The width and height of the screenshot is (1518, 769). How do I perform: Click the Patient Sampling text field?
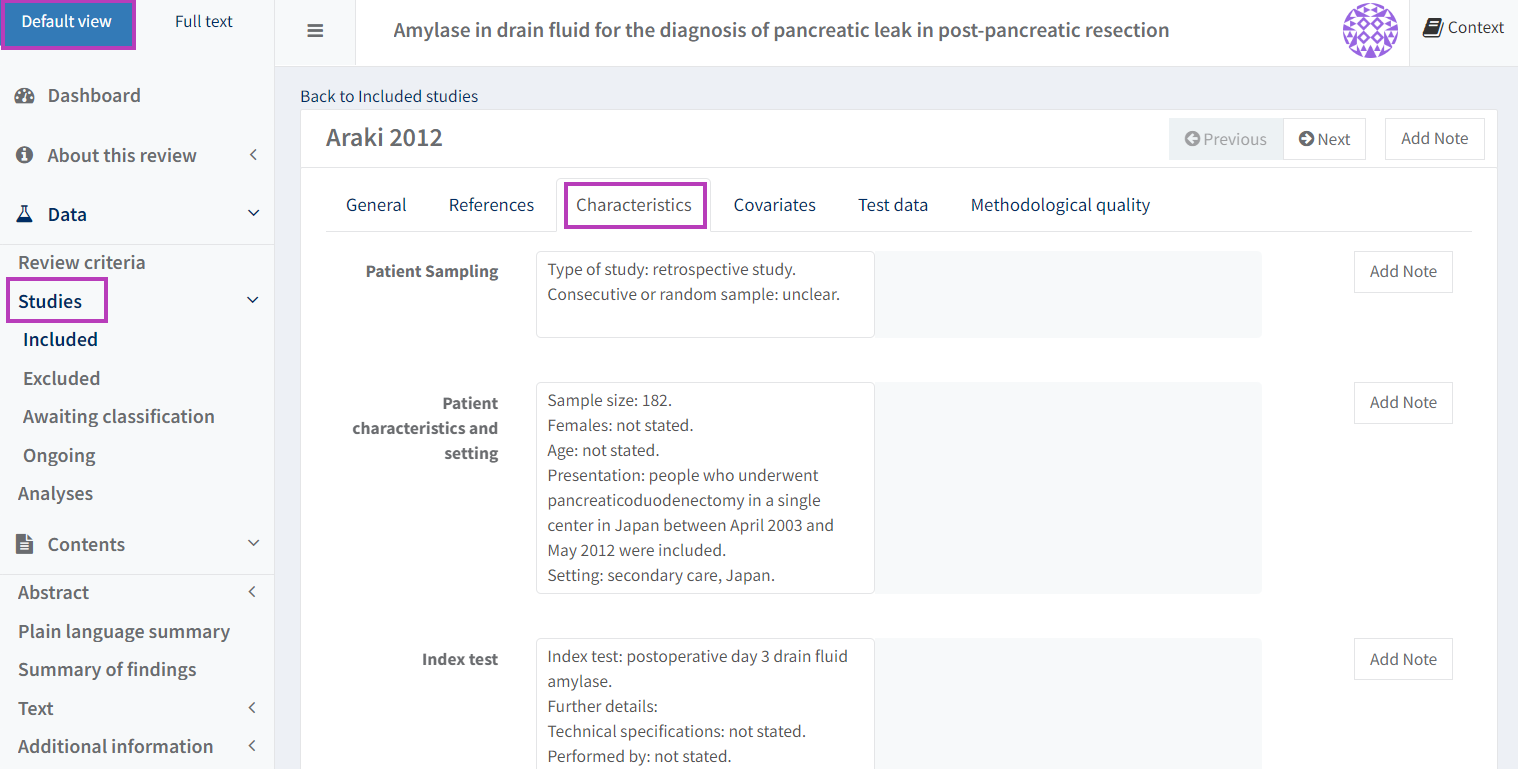click(x=705, y=294)
